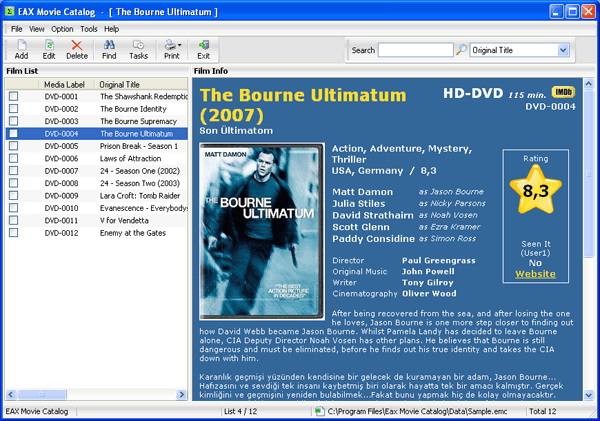This screenshot has width=600, height=421.
Task: Click the Exit toolbar icon
Action: [x=204, y=45]
